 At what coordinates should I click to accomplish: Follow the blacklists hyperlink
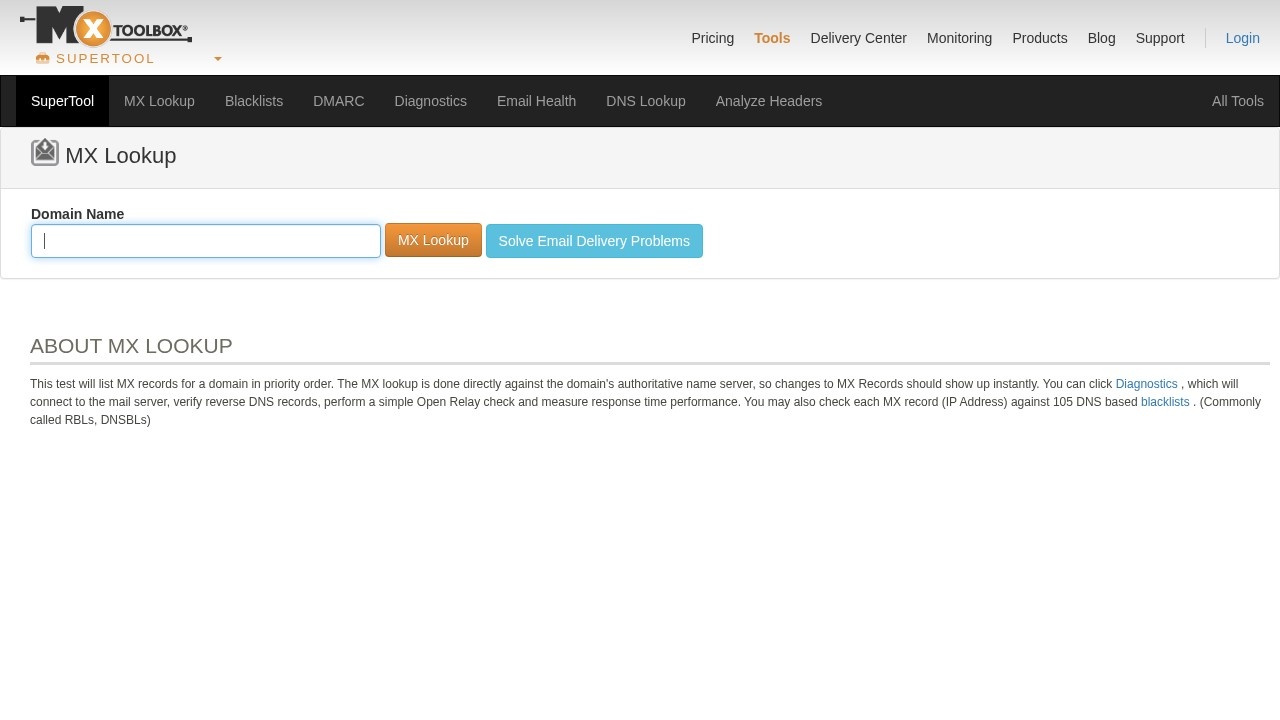point(1165,402)
